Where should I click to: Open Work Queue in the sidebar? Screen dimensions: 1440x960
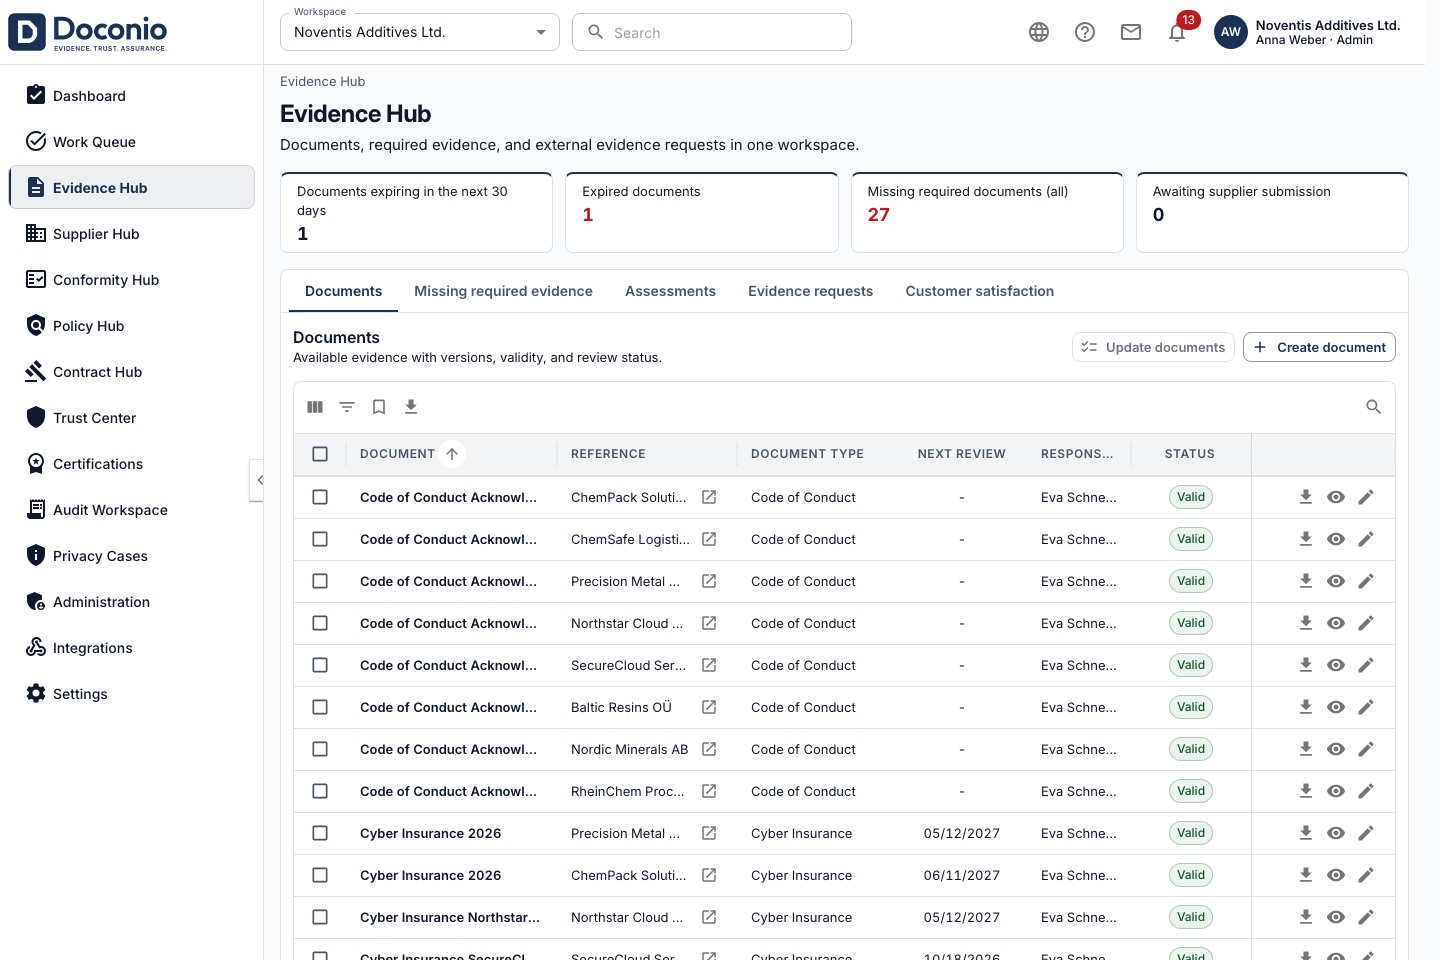coord(131,142)
